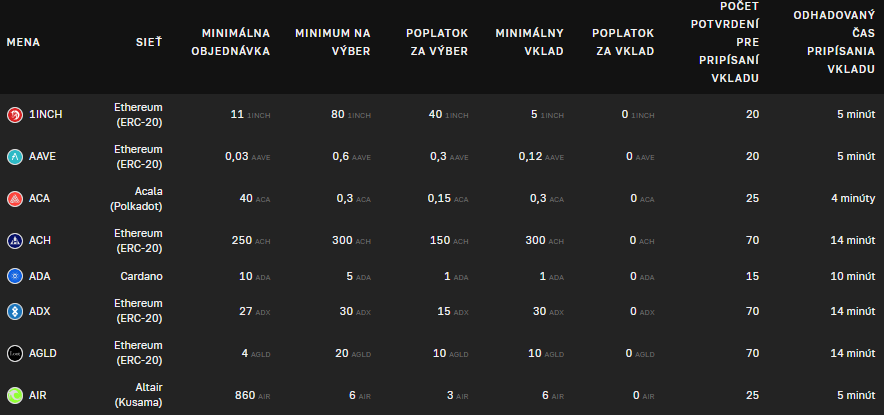The height and width of the screenshot is (415, 884).
Task: Click the Poplatok za výber header
Action: (x=437, y=42)
